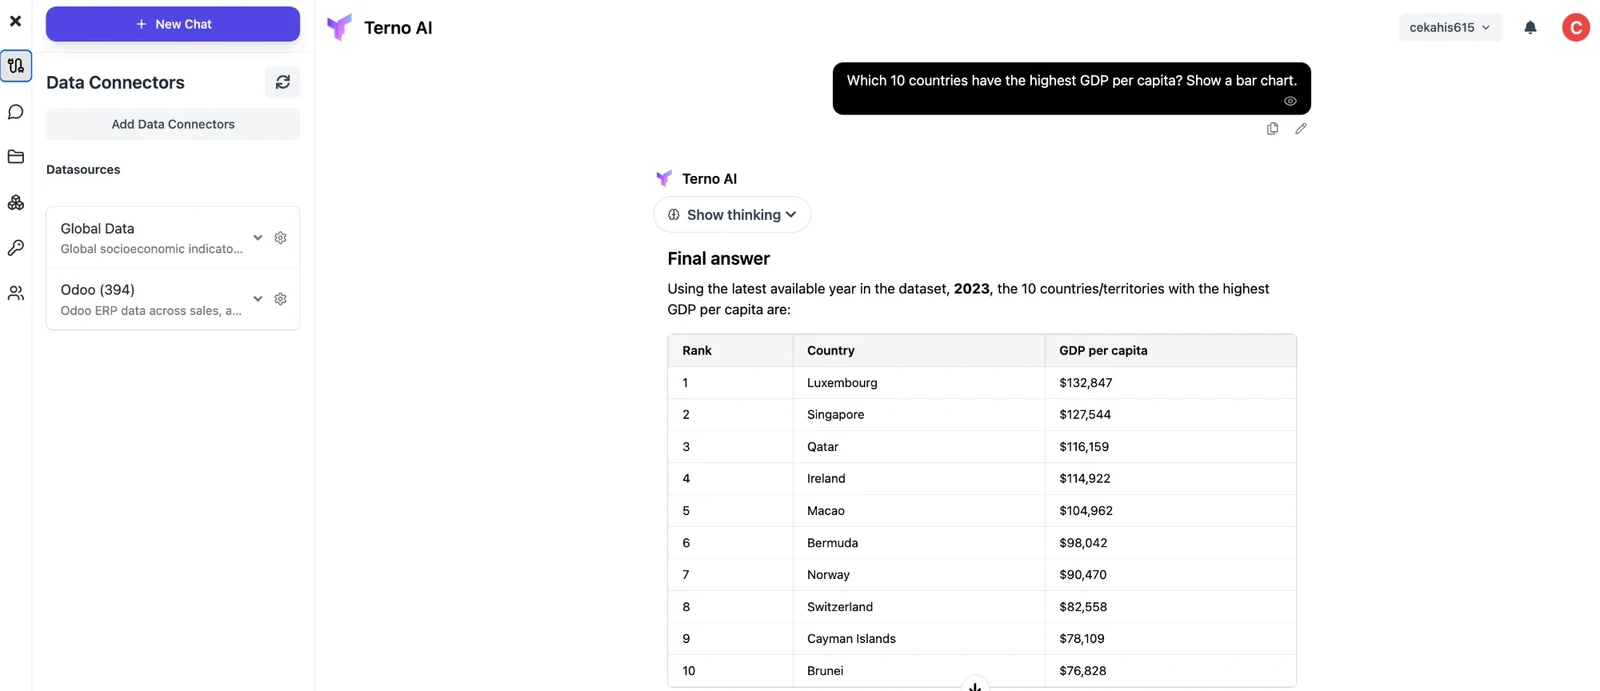Click the Final answer heading
The width and height of the screenshot is (1600, 691).
click(718, 259)
